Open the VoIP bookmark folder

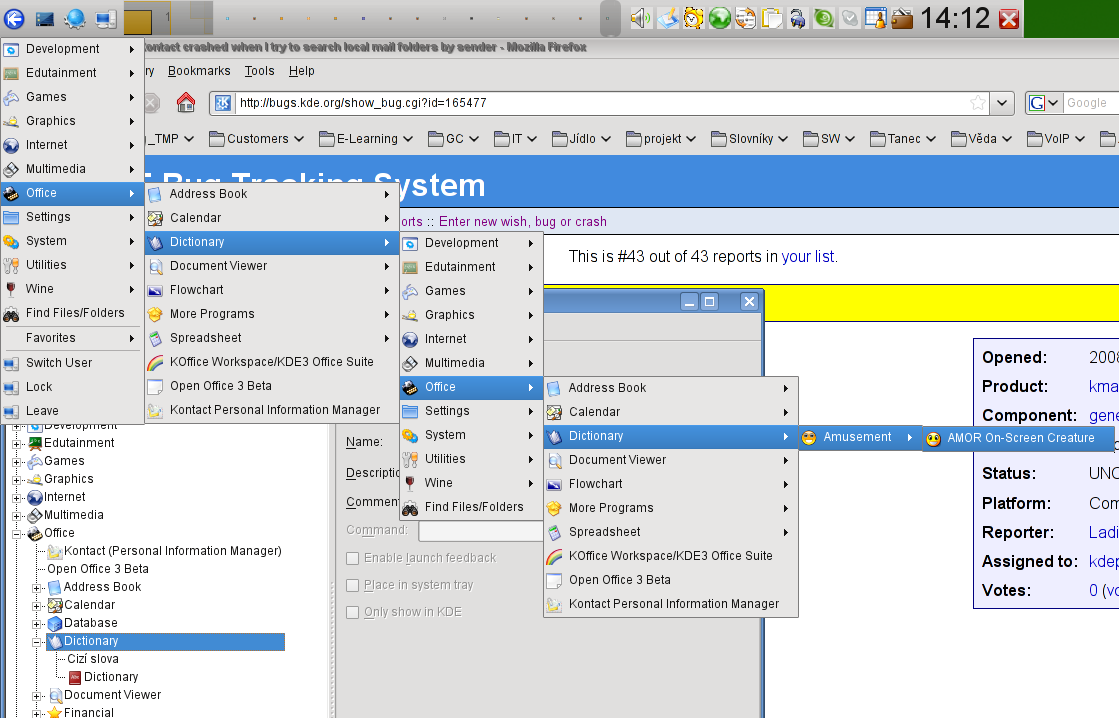[x=1055, y=139]
